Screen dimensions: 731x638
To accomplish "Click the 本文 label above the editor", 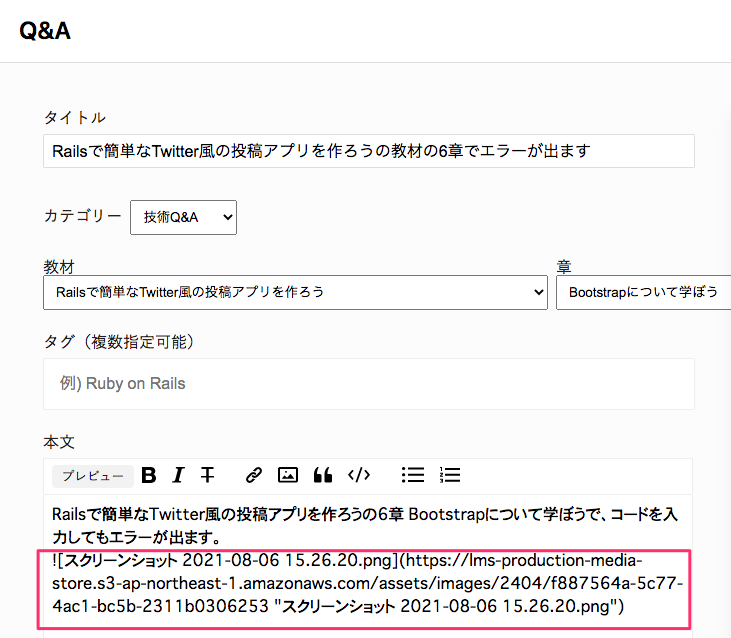I will tap(59, 442).
